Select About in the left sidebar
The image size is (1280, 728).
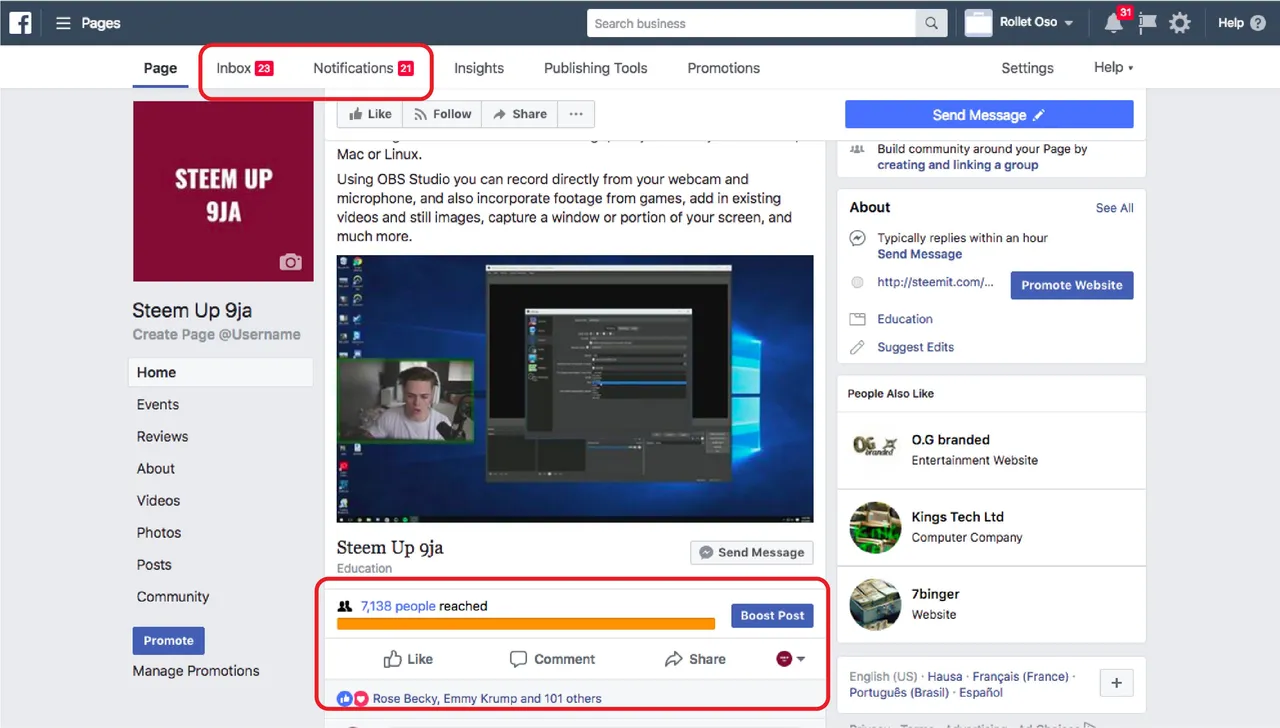[156, 468]
